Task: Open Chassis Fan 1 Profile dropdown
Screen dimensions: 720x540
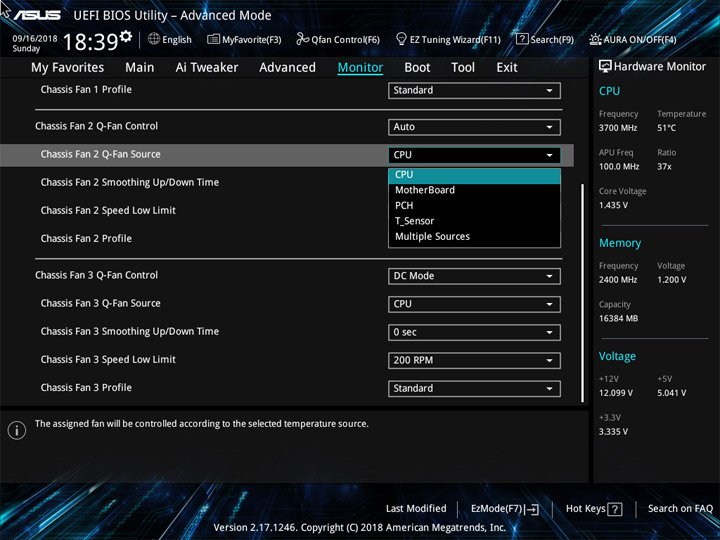Action: coord(474,90)
